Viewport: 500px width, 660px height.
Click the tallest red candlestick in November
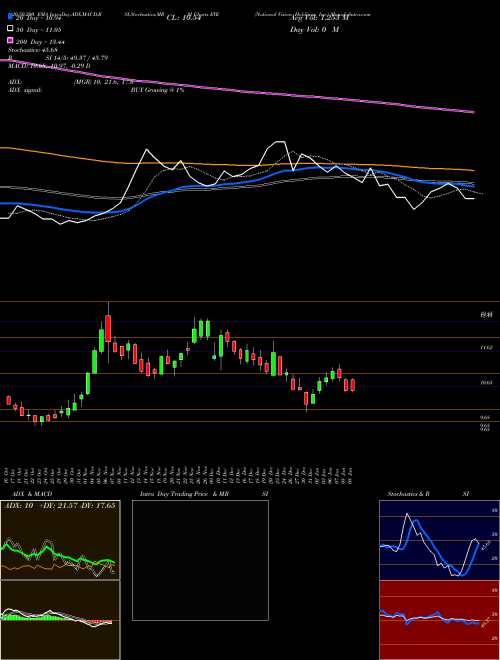(x=108, y=329)
